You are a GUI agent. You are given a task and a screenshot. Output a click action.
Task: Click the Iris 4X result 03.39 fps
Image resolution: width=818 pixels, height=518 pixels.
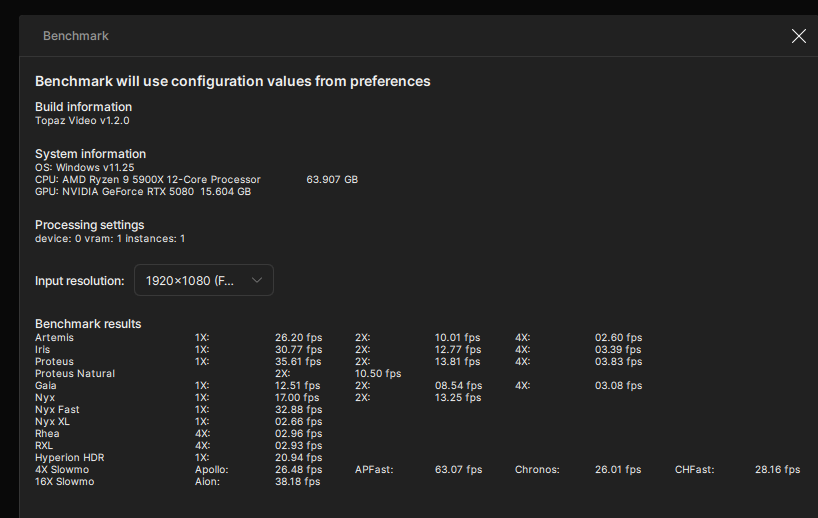618,350
